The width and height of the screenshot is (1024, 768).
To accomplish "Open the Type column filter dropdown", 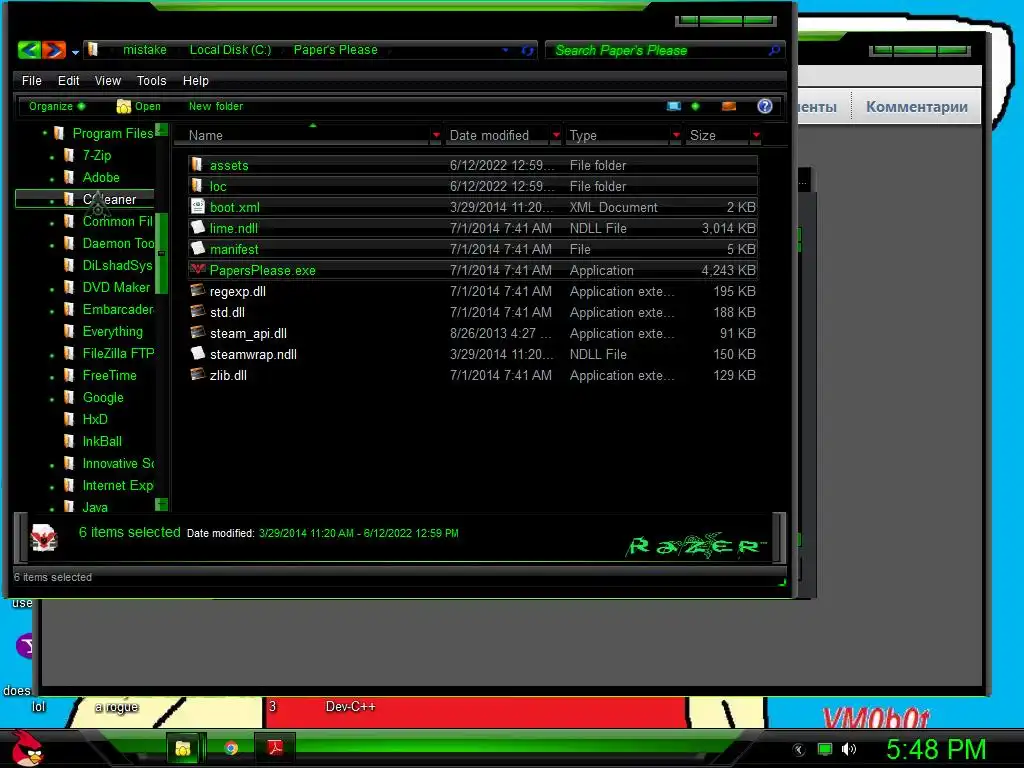I will (x=676, y=135).
